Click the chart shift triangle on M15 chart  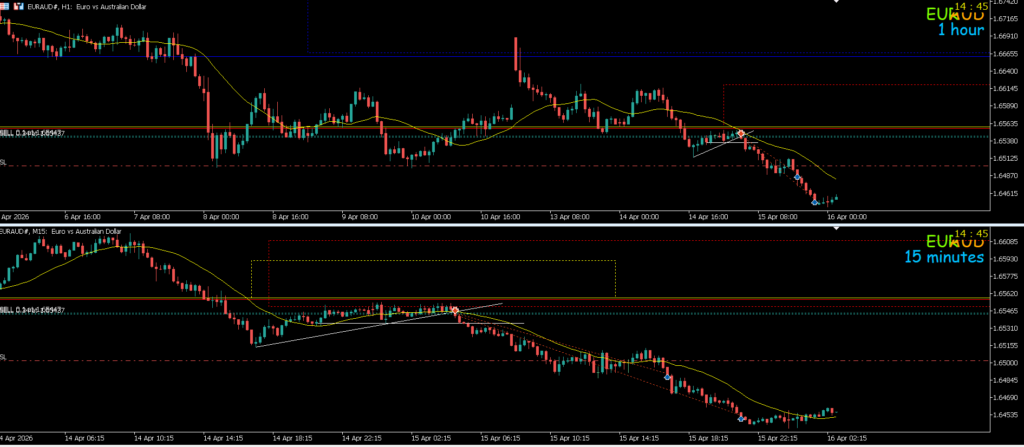838,229
